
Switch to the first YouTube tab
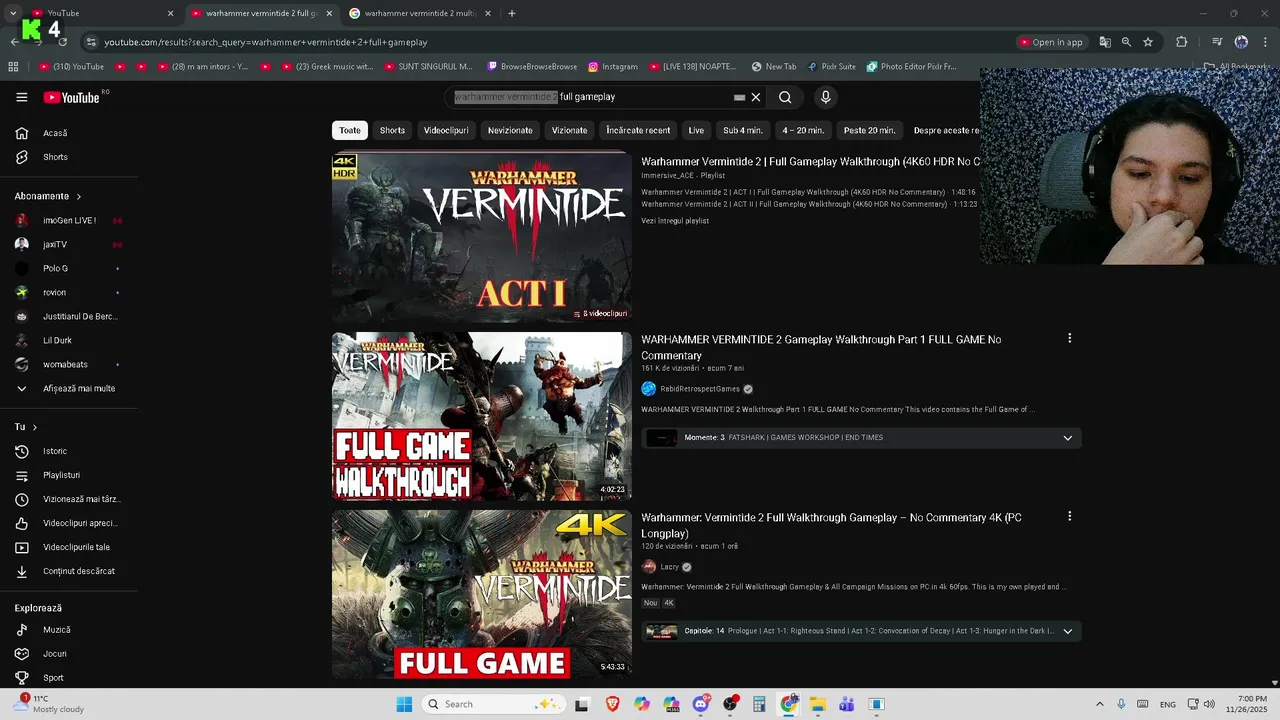pyautogui.click(x=100, y=13)
